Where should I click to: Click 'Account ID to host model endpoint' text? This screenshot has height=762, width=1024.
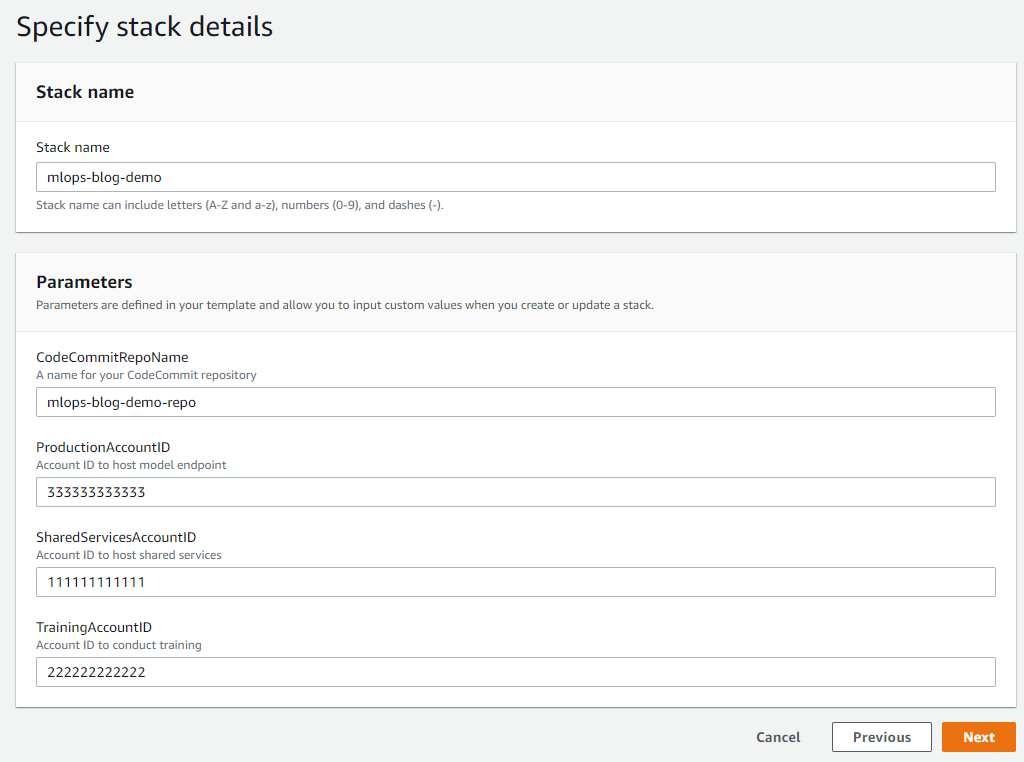pyautogui.click(x=131, y=465)
